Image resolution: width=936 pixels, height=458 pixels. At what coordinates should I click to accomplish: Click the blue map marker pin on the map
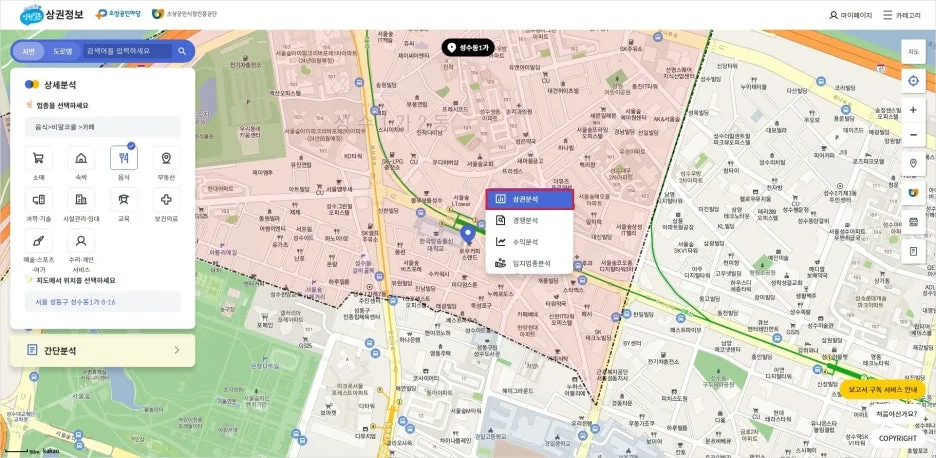coord(468,234)
